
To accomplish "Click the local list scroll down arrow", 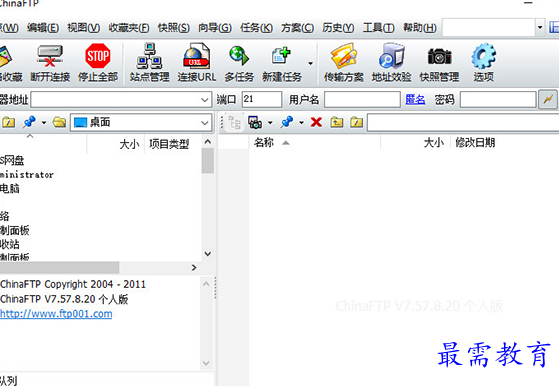I will [208, 254].
